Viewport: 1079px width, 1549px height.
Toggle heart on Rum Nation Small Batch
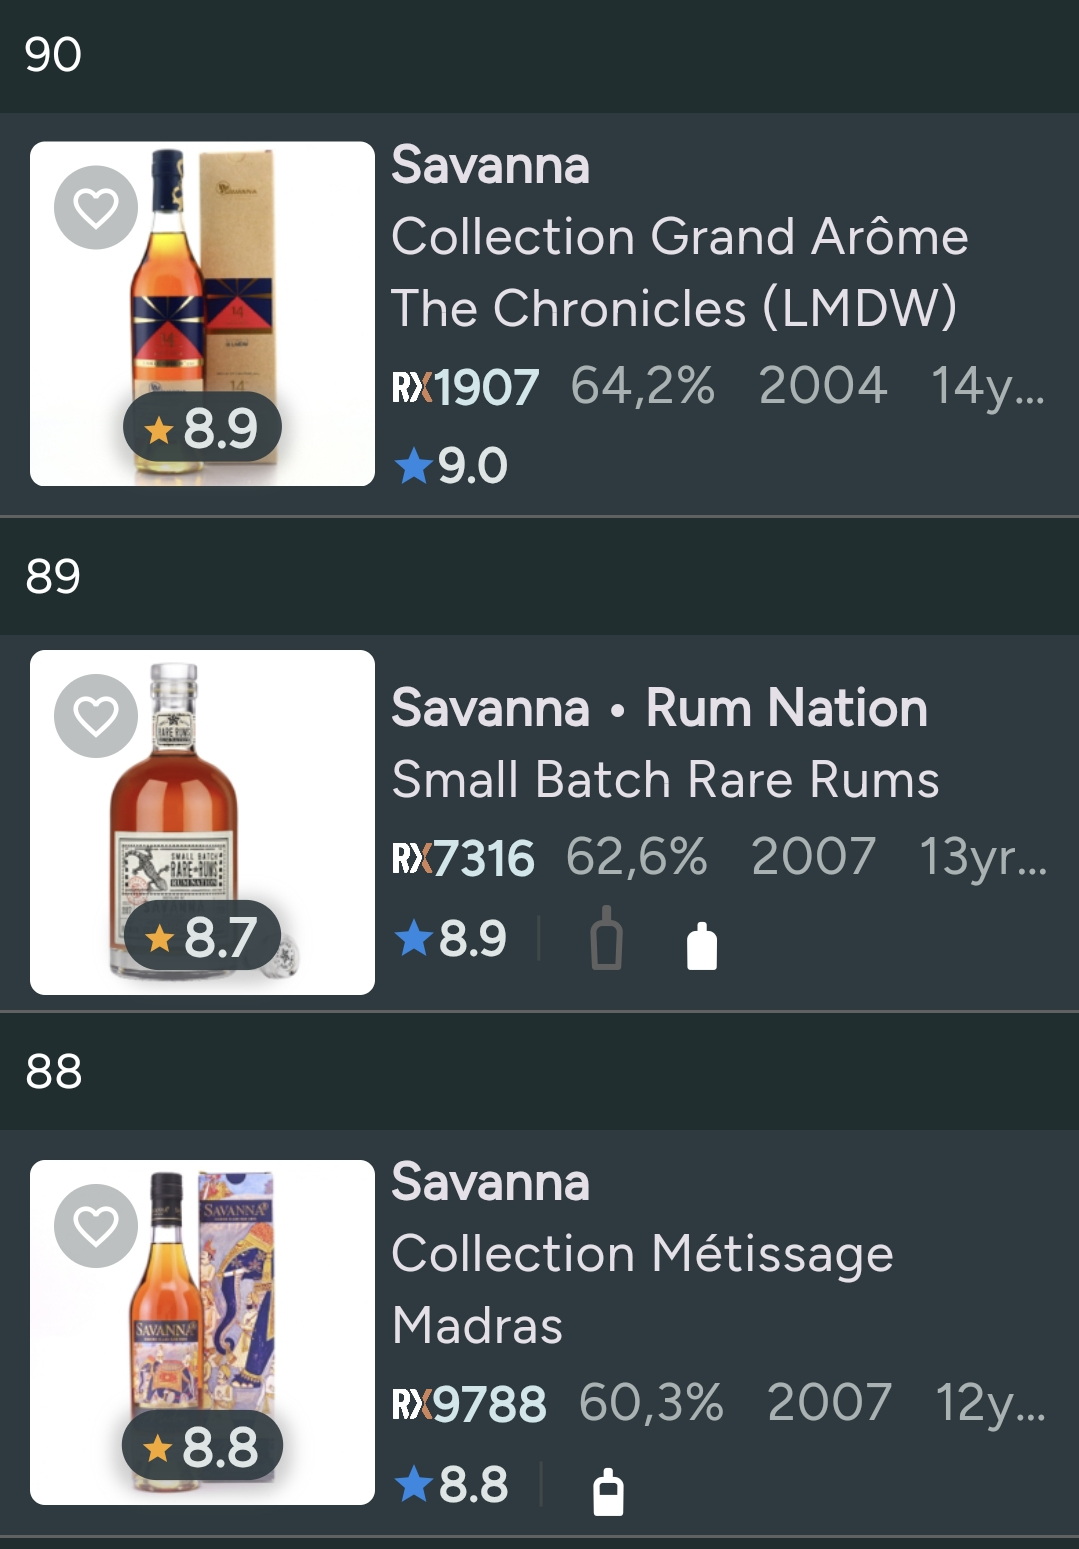pyautogui.click(x=96, y=716)
